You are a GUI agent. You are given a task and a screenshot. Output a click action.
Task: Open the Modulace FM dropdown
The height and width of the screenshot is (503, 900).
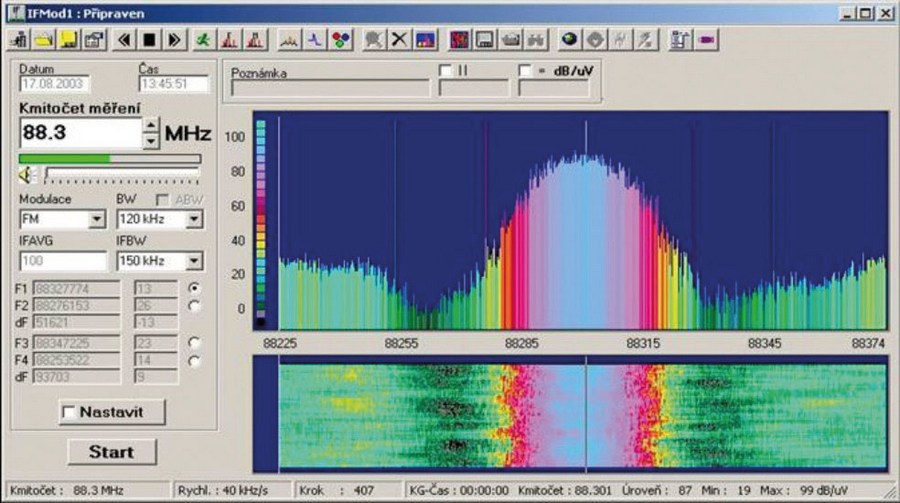98,218
